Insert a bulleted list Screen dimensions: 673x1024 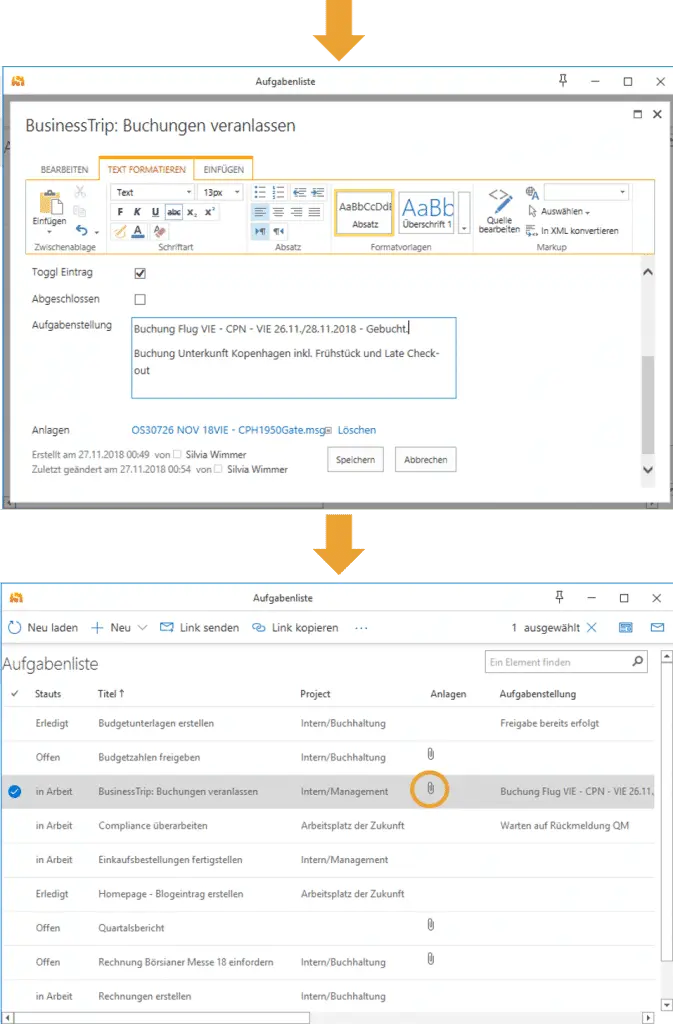pos(260,192)
